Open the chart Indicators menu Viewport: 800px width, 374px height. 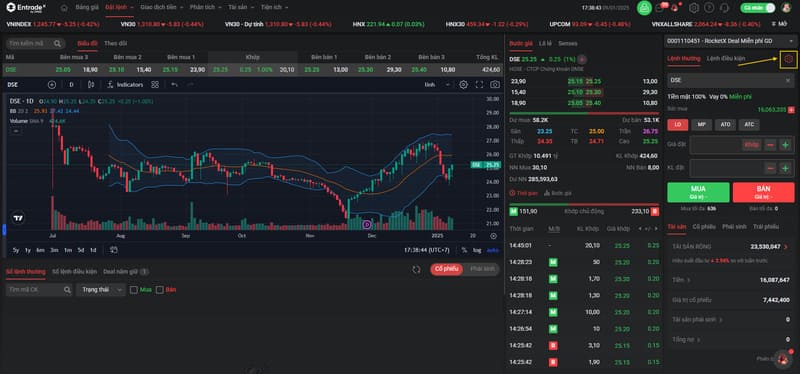pyautogui.click(x=126, y=85)
